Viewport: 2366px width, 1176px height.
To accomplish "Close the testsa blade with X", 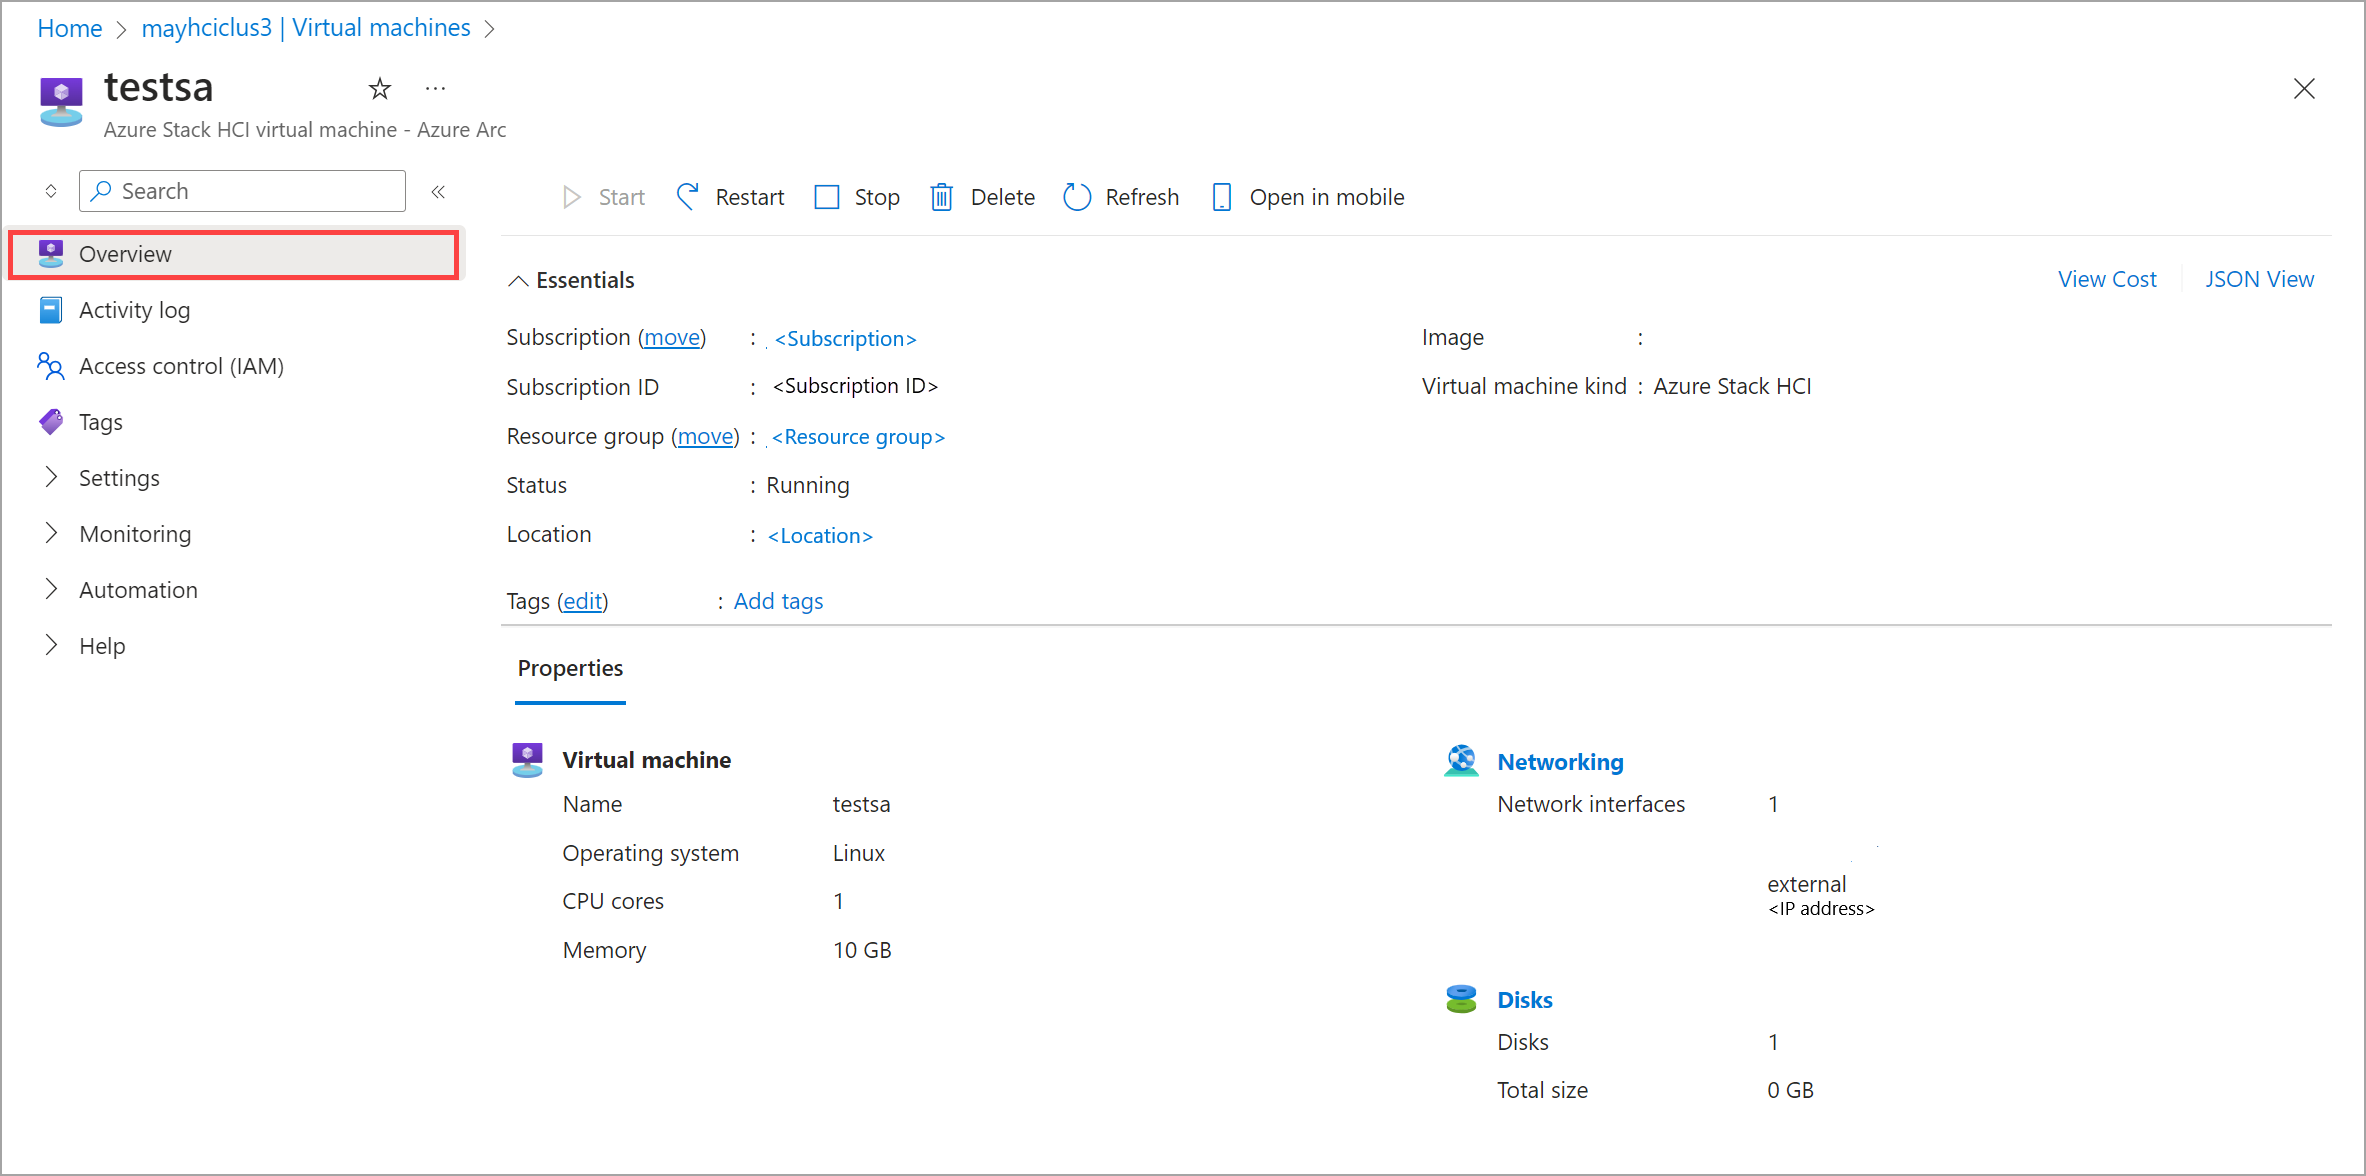I will coord(2304,89).
